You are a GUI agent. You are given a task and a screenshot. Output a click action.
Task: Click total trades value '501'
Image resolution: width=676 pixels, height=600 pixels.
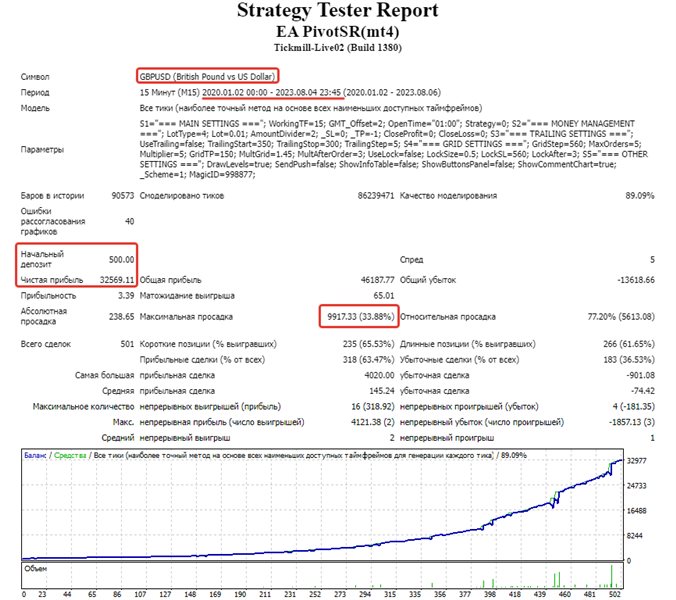[x=128, y=344]
